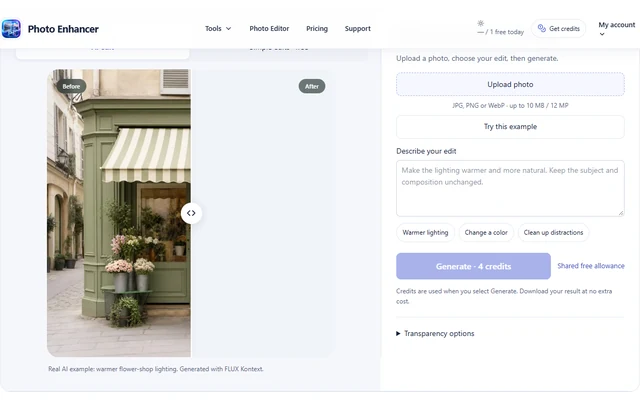Viewport: 640px width, 400px height.
Task: Expand the My account menu
Action: 616,29
